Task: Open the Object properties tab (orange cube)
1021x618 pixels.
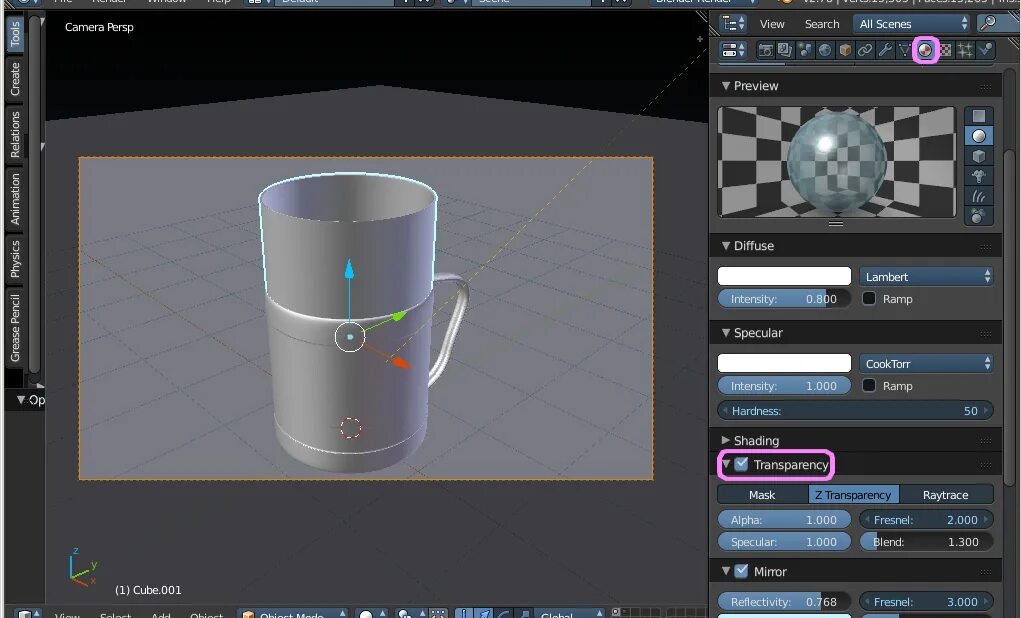Action: (845, 50)
